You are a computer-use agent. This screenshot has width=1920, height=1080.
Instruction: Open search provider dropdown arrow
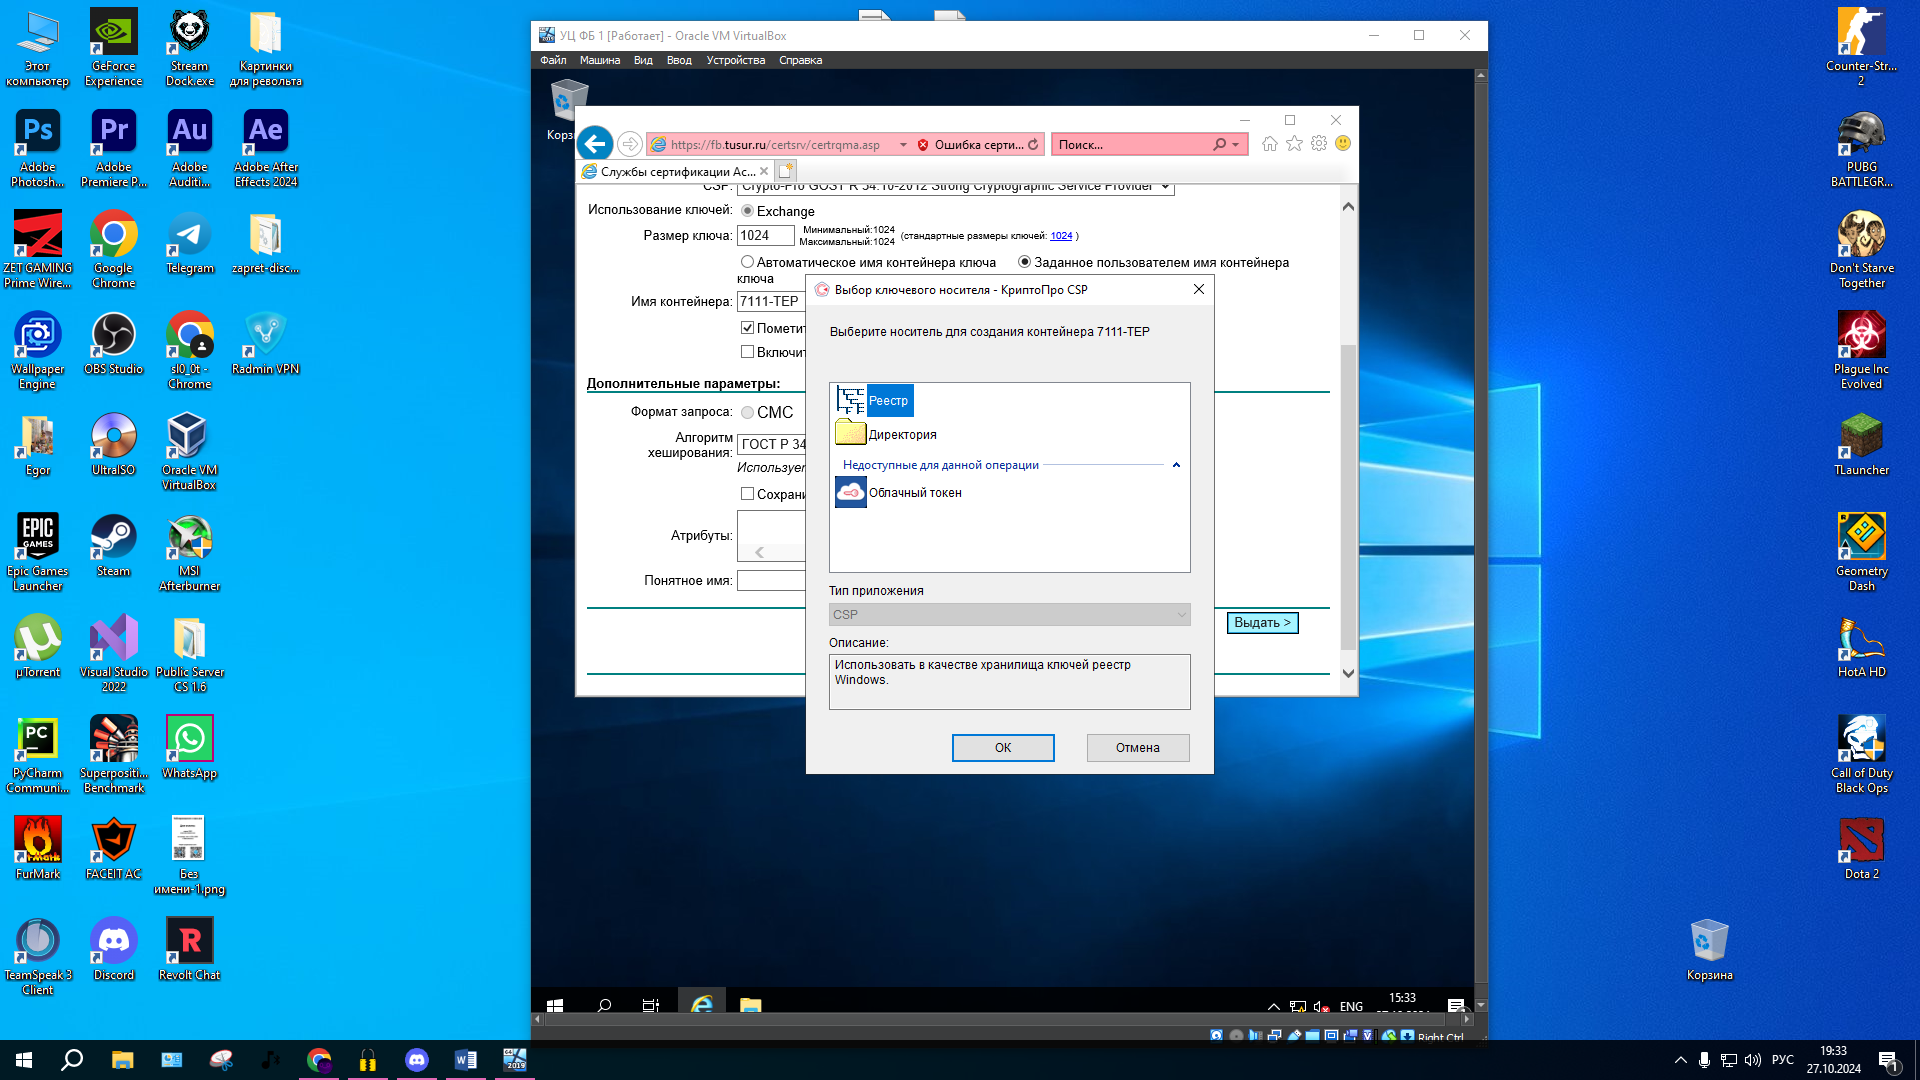[x=1236, y=145]
